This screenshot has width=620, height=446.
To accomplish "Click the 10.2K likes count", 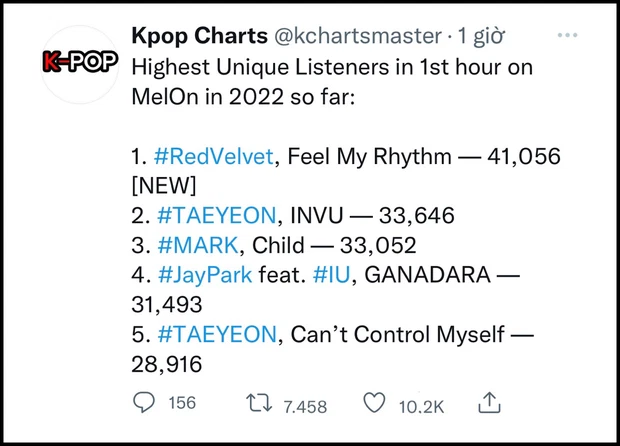I will tap(422, 407).
